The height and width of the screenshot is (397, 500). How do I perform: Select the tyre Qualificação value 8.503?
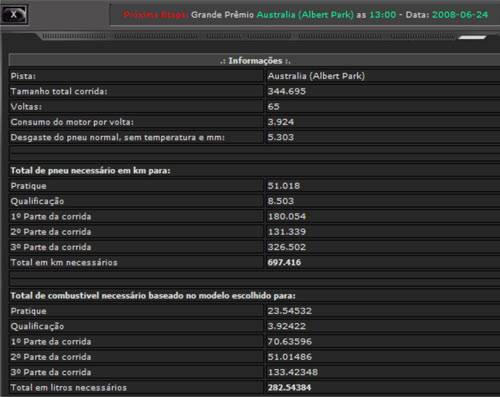coord(281,201)
